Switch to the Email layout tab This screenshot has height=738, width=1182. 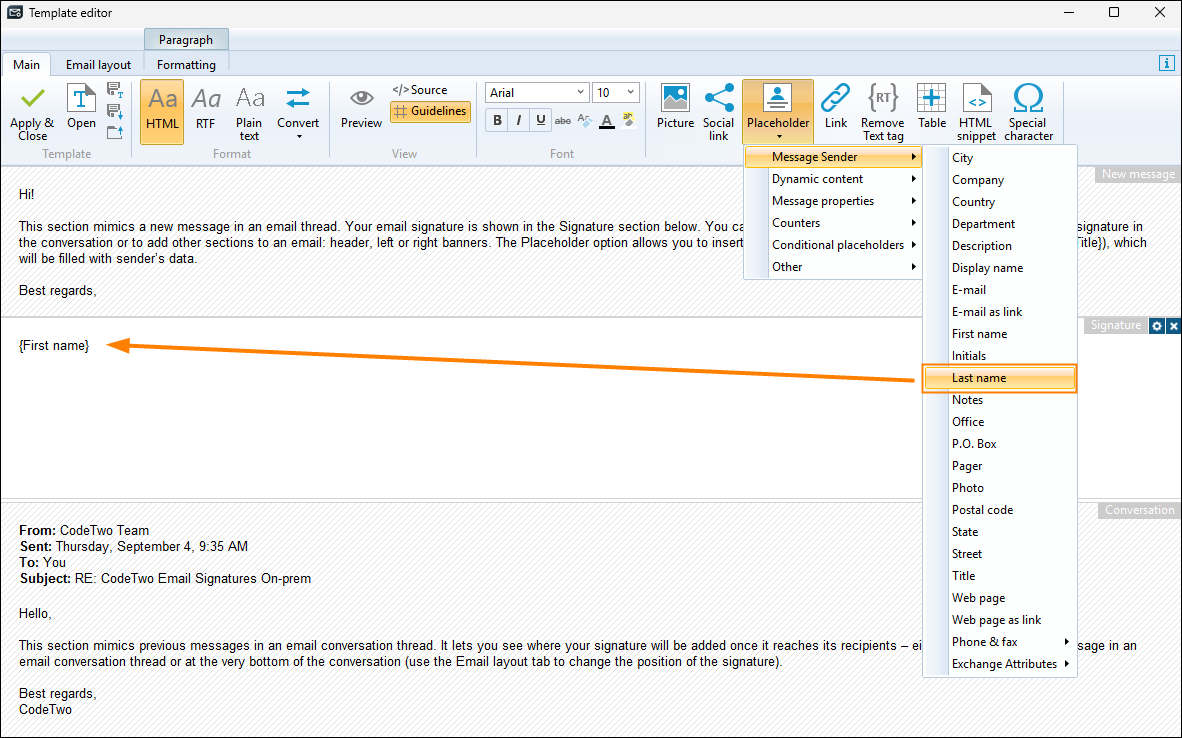click(98, 65)
